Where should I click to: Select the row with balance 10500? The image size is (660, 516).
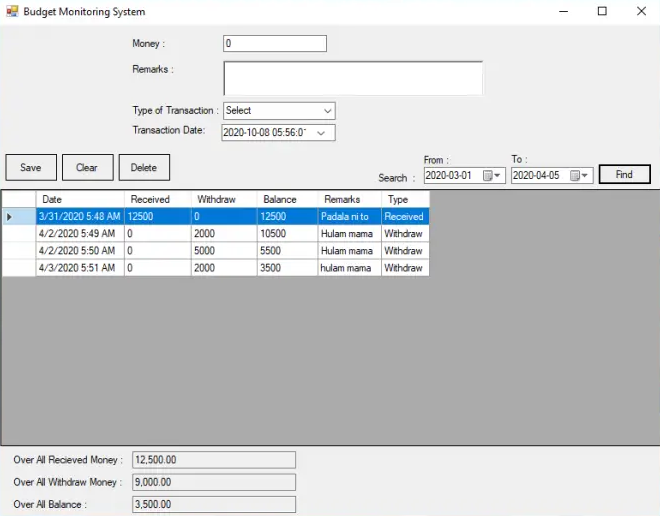coord(287,234)
